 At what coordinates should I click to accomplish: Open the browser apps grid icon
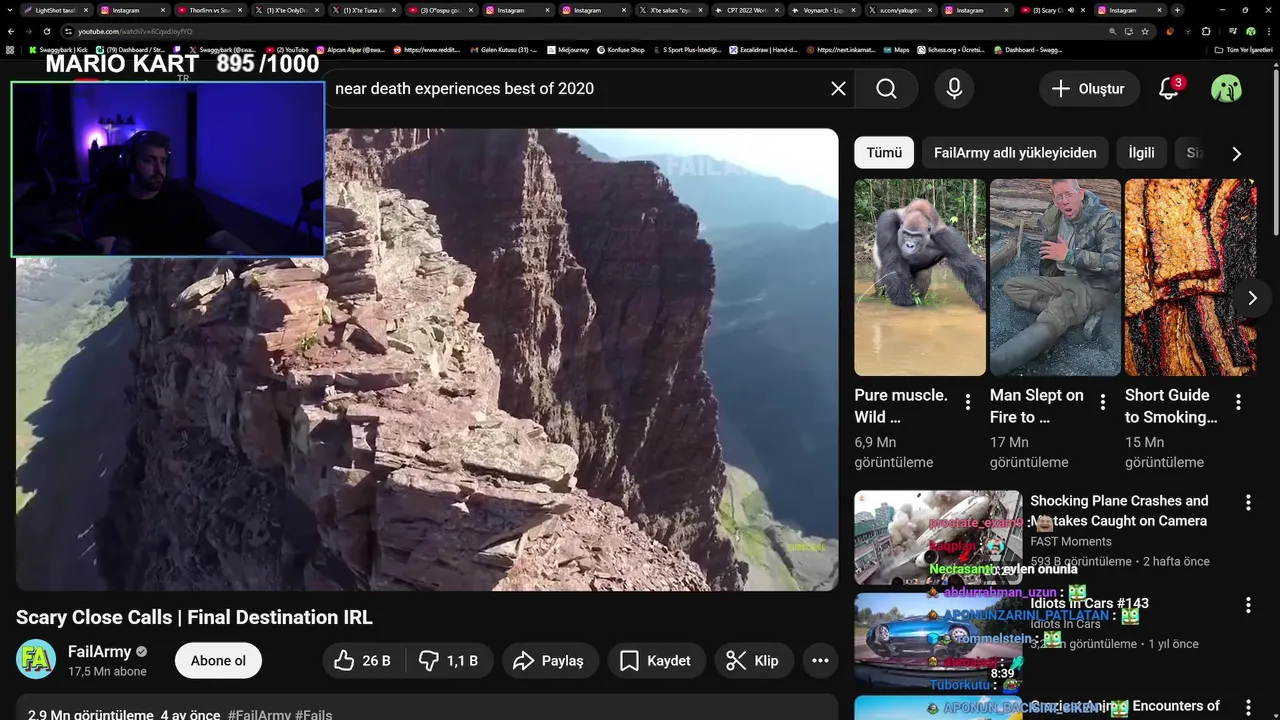point(10,50)
